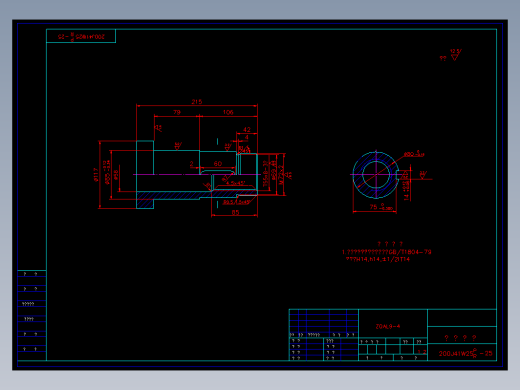The width and height of the screenshot is (520, 390).
Task: Select the "85" dimension below the section
Action: [235, 212]
